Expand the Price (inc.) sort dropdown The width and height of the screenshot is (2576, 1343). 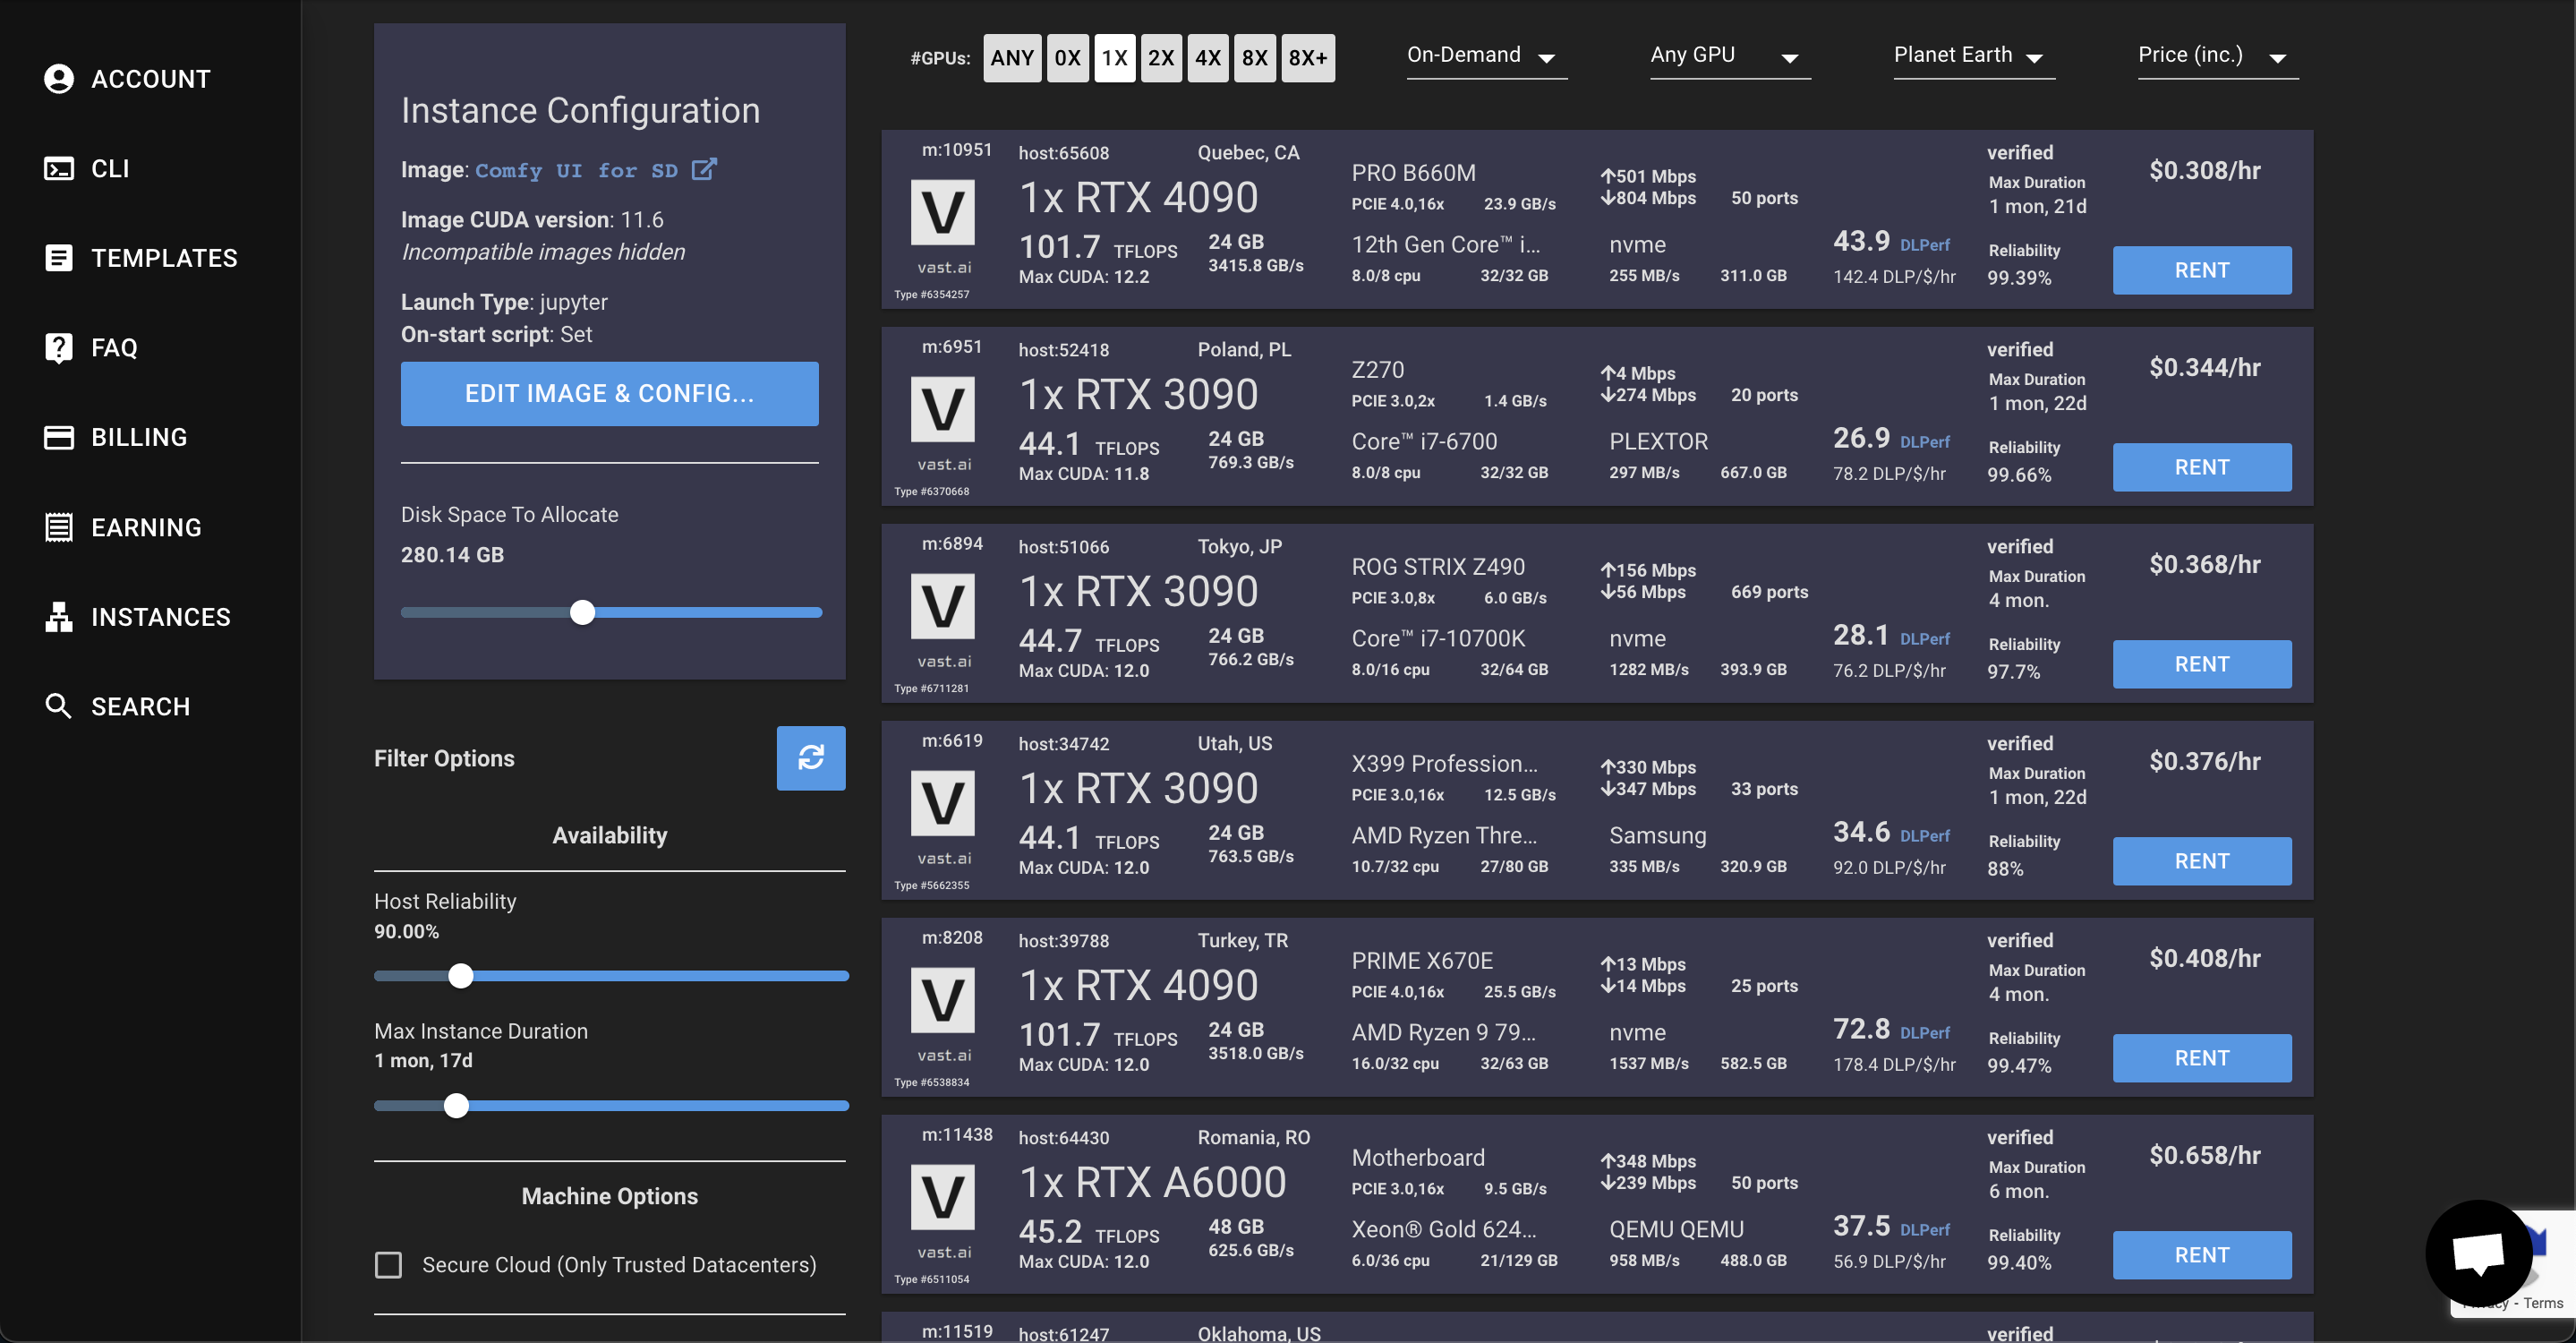tap(2216, 56)
